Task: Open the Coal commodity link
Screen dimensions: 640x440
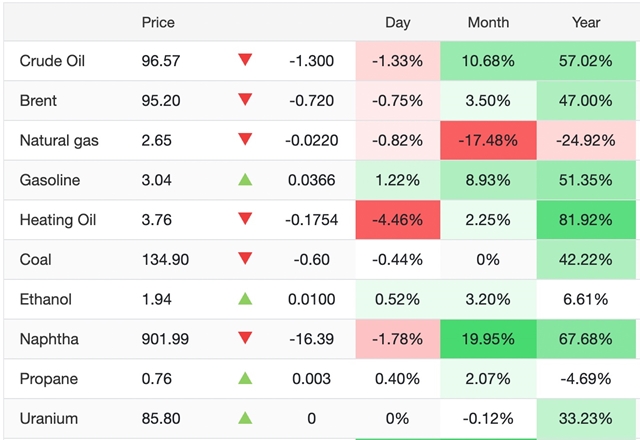Action: click(36, 260)
